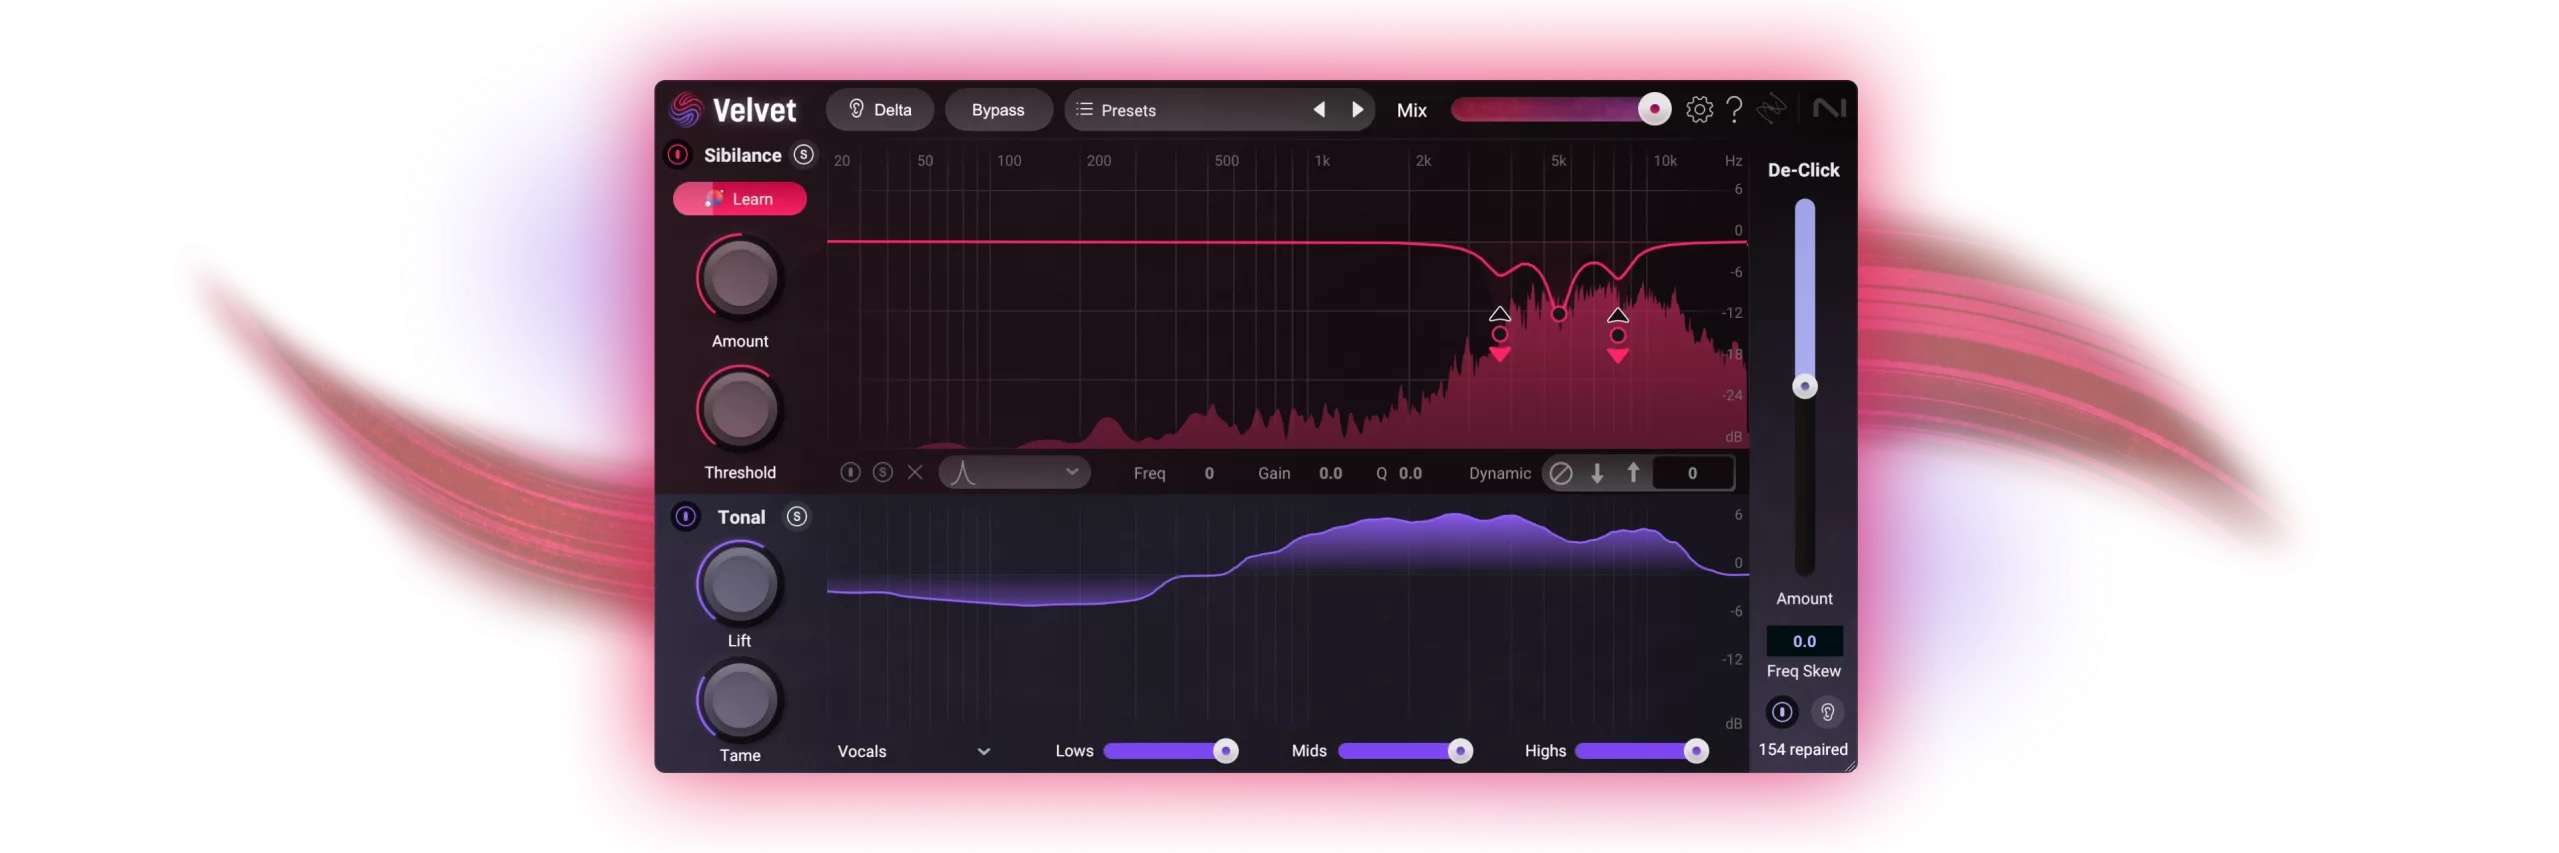This screenshot has height=853, width=2559.
Task: Toggle Sibilance module power button
Action: pos(677,155)
